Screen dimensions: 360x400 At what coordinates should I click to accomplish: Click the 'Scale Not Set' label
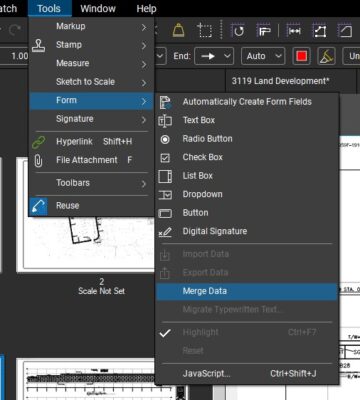(102, 291)
